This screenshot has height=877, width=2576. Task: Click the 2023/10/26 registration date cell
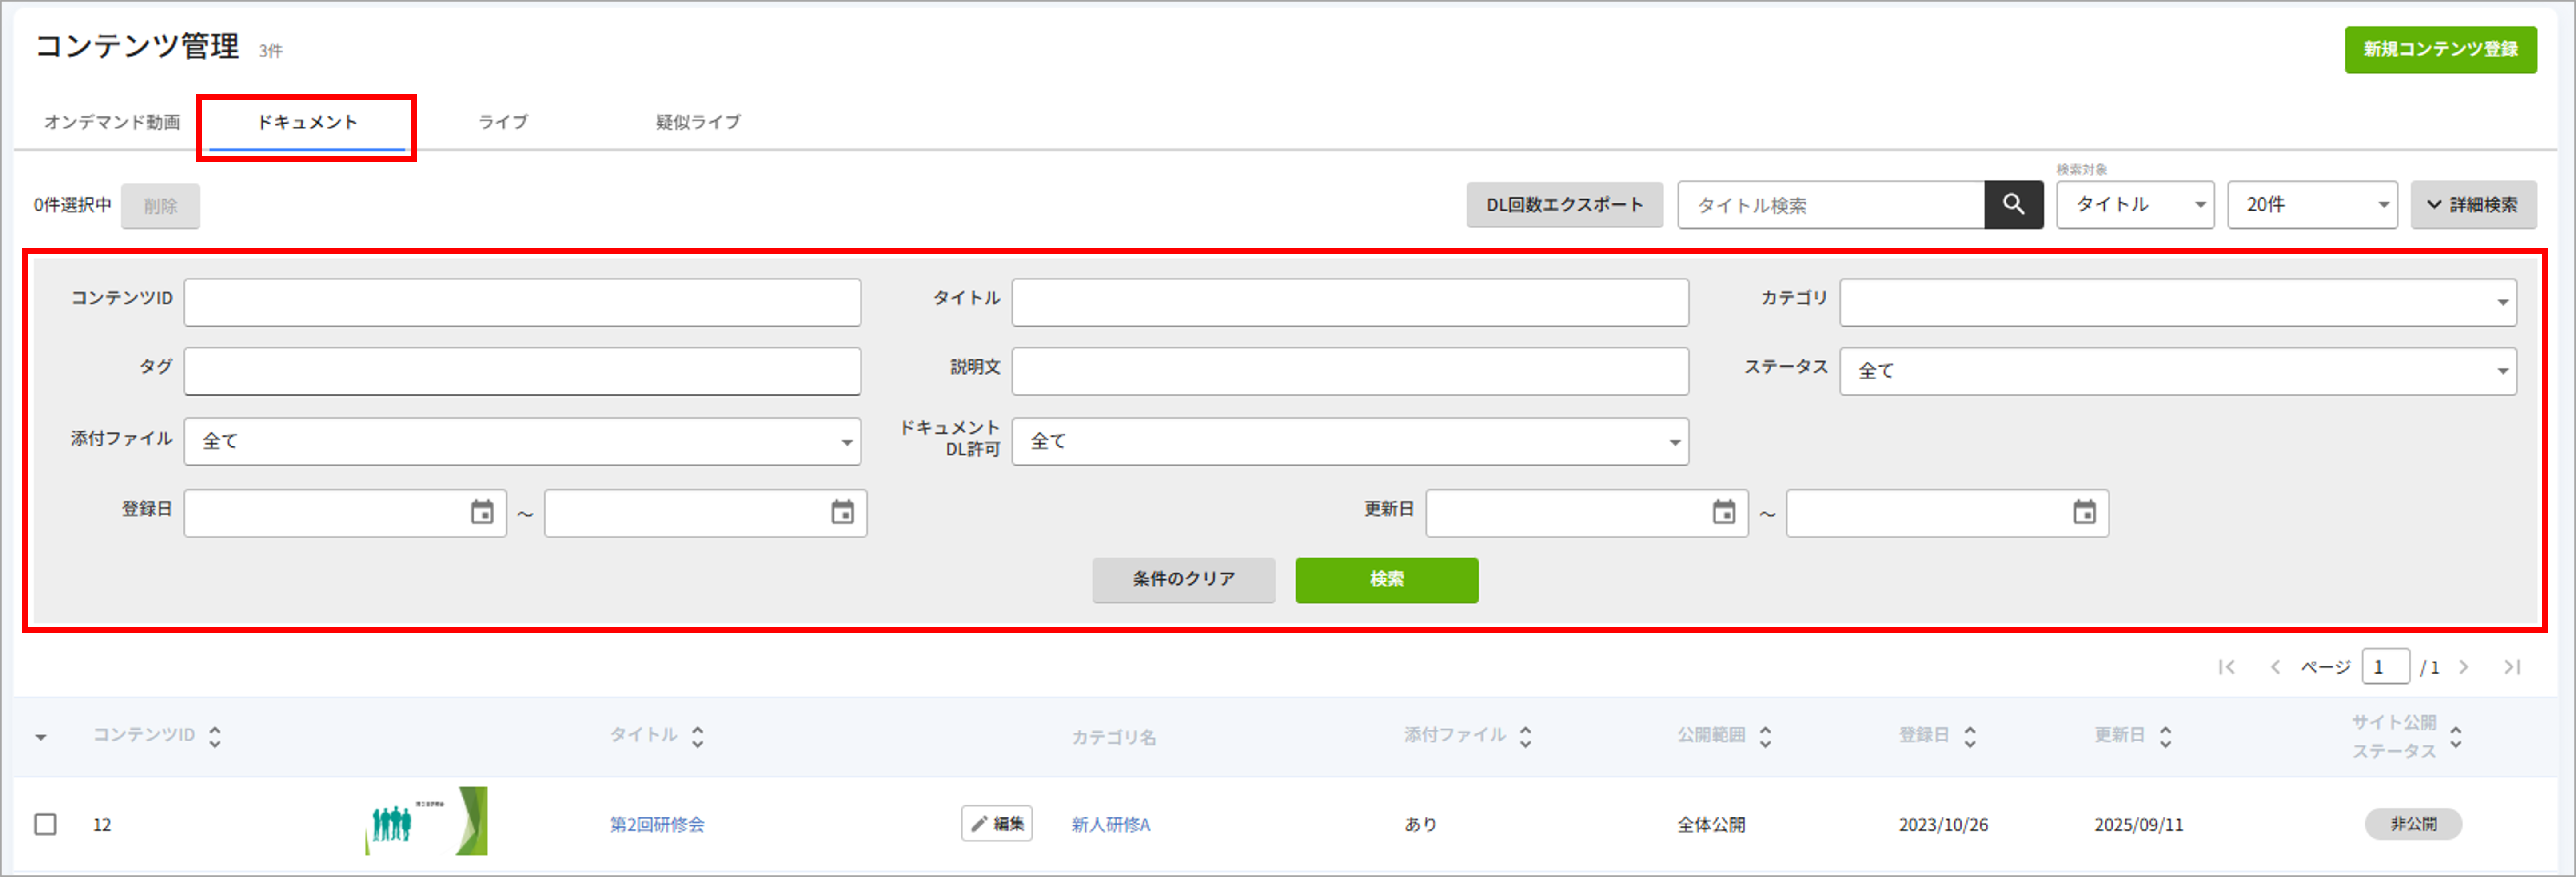pyautogui.click(x=1943, y=825)
